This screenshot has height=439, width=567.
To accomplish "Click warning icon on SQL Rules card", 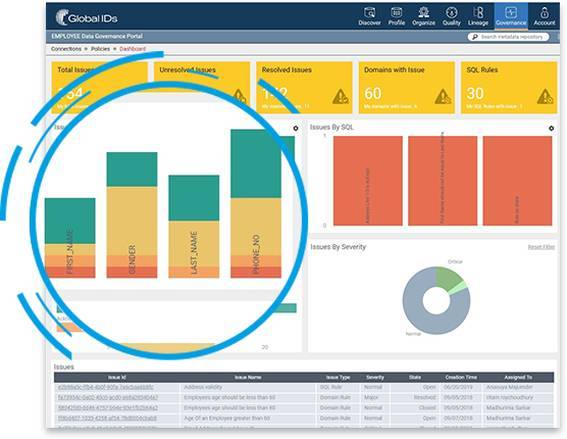I will tap(545, 96).
